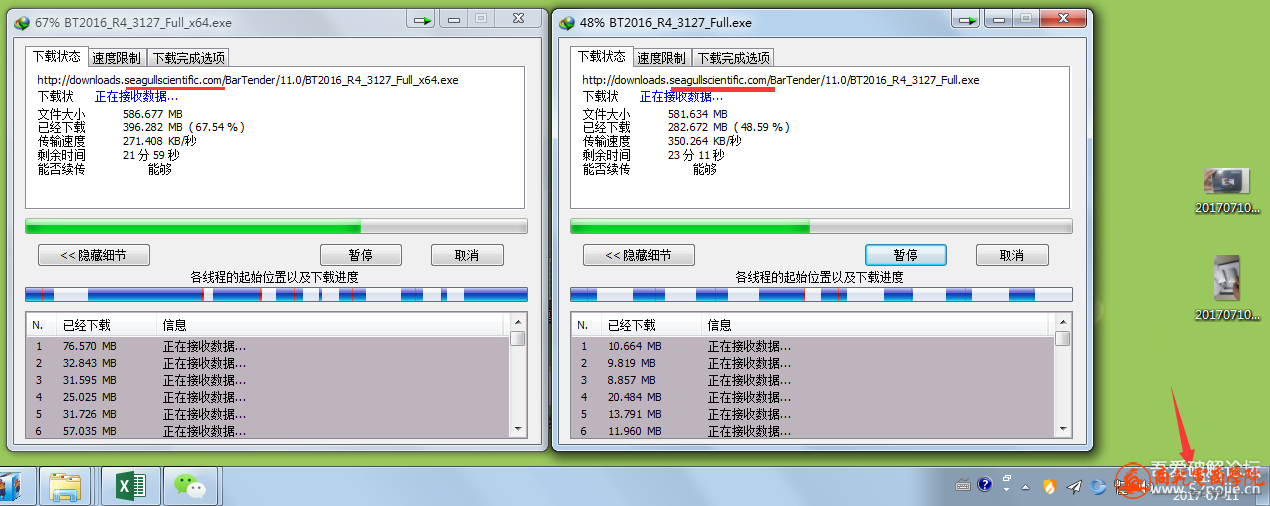Click scroll-down arrow of 48% window thread list

click(1062, 428)
